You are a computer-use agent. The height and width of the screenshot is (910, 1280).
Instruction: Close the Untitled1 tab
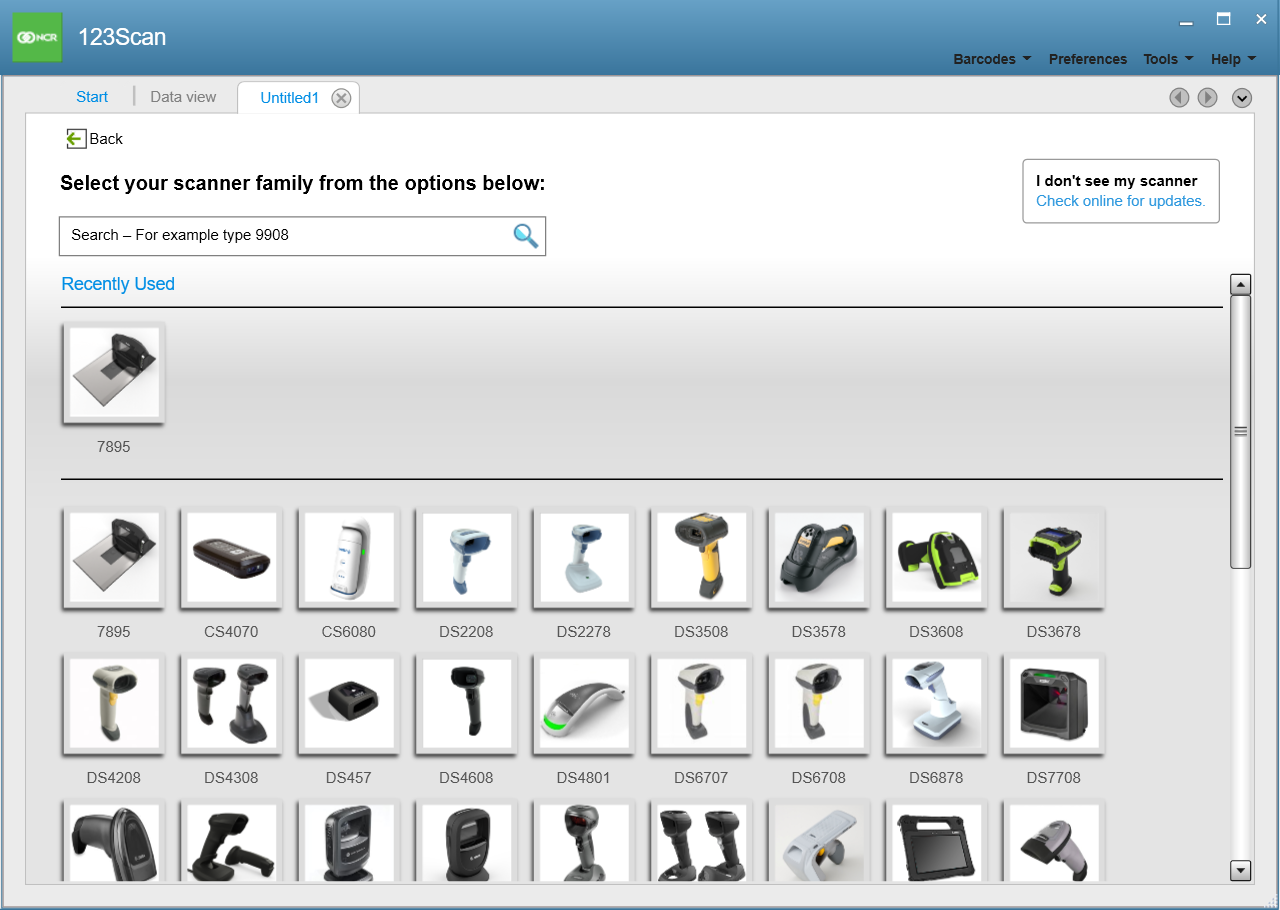point(341,98)
